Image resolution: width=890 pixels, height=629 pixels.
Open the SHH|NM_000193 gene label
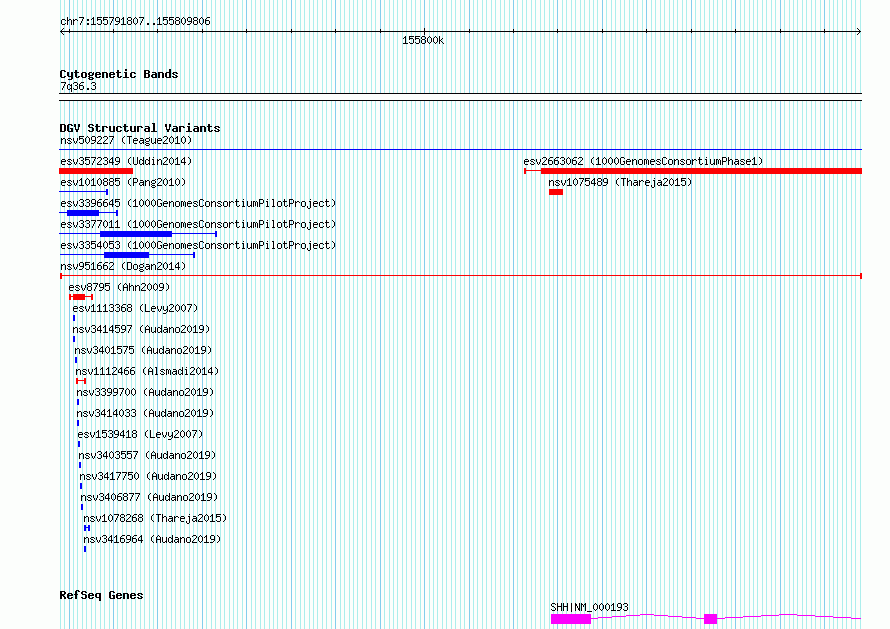[589, 607]
